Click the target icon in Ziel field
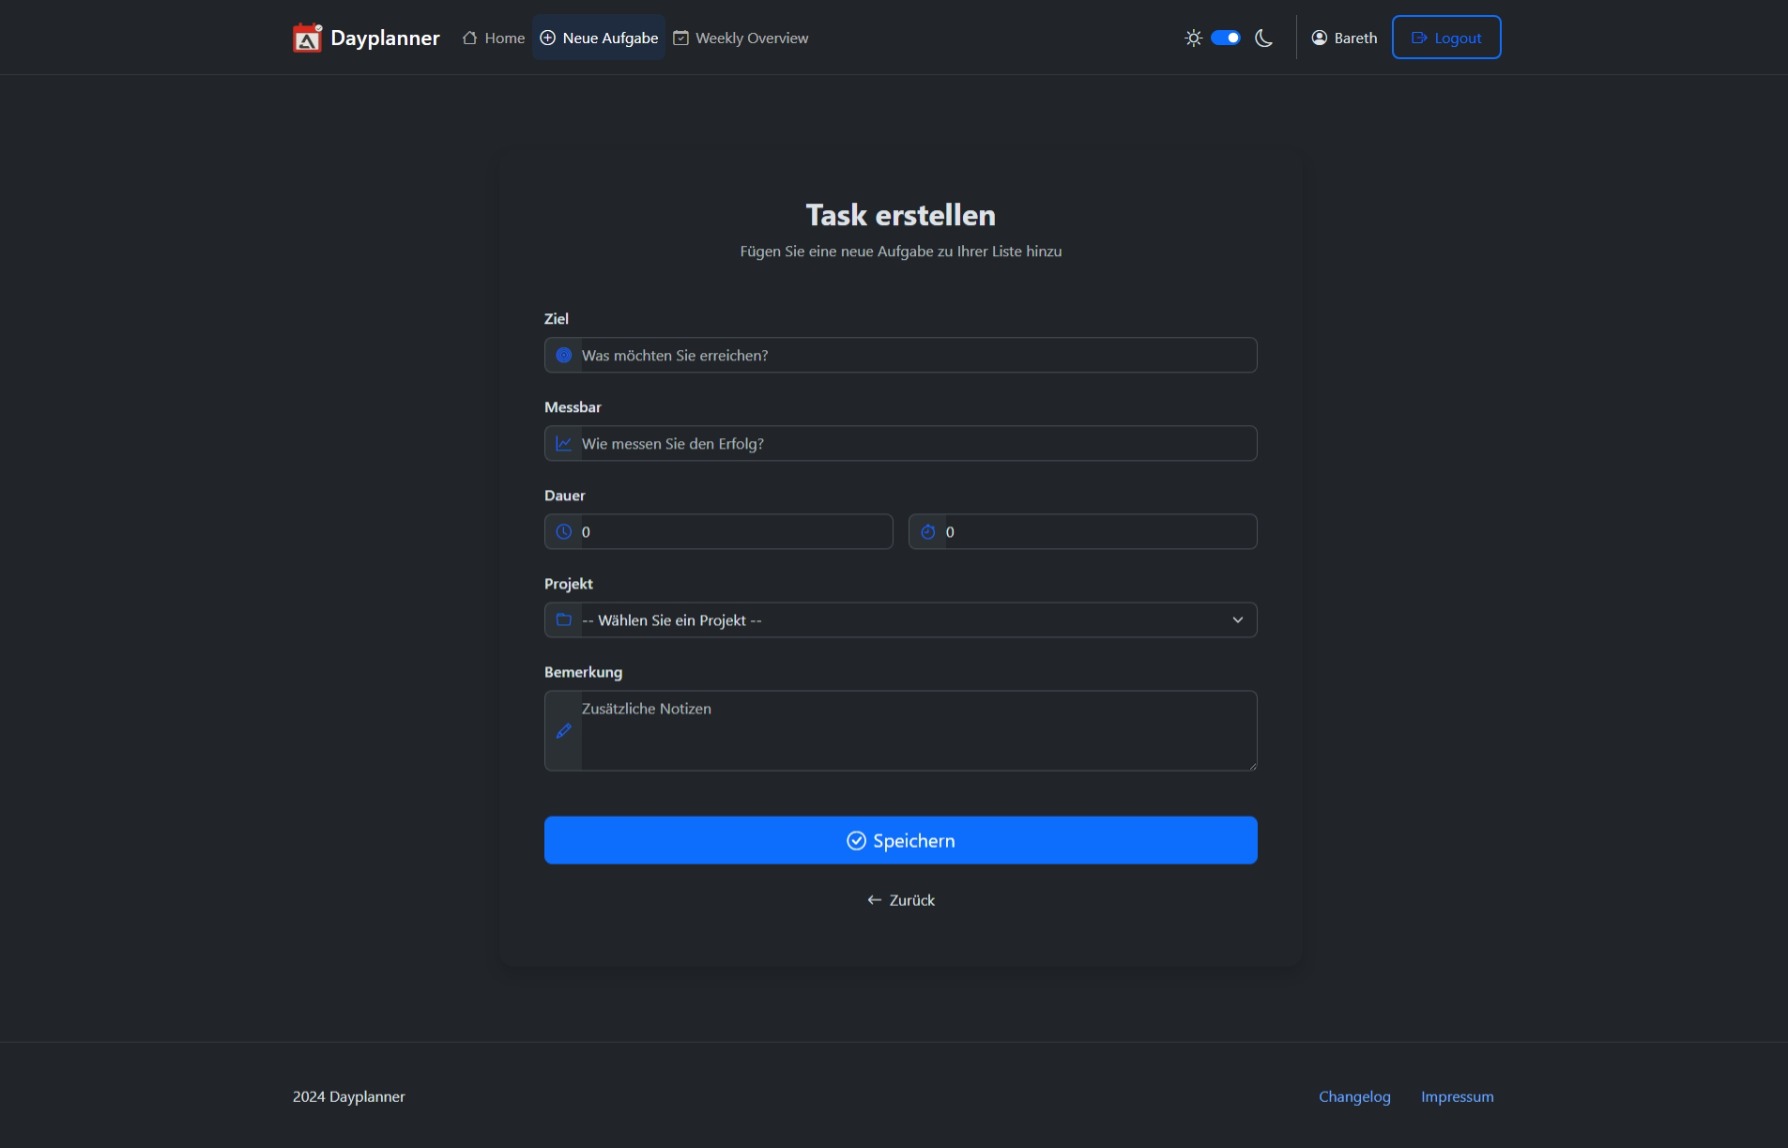1788x1148 pixels. (x=564, y=355)
